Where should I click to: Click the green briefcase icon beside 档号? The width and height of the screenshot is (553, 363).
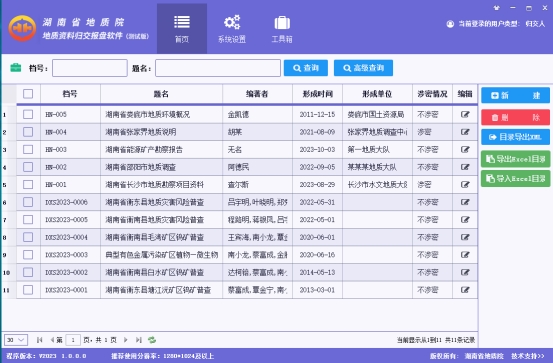[16, 68]
